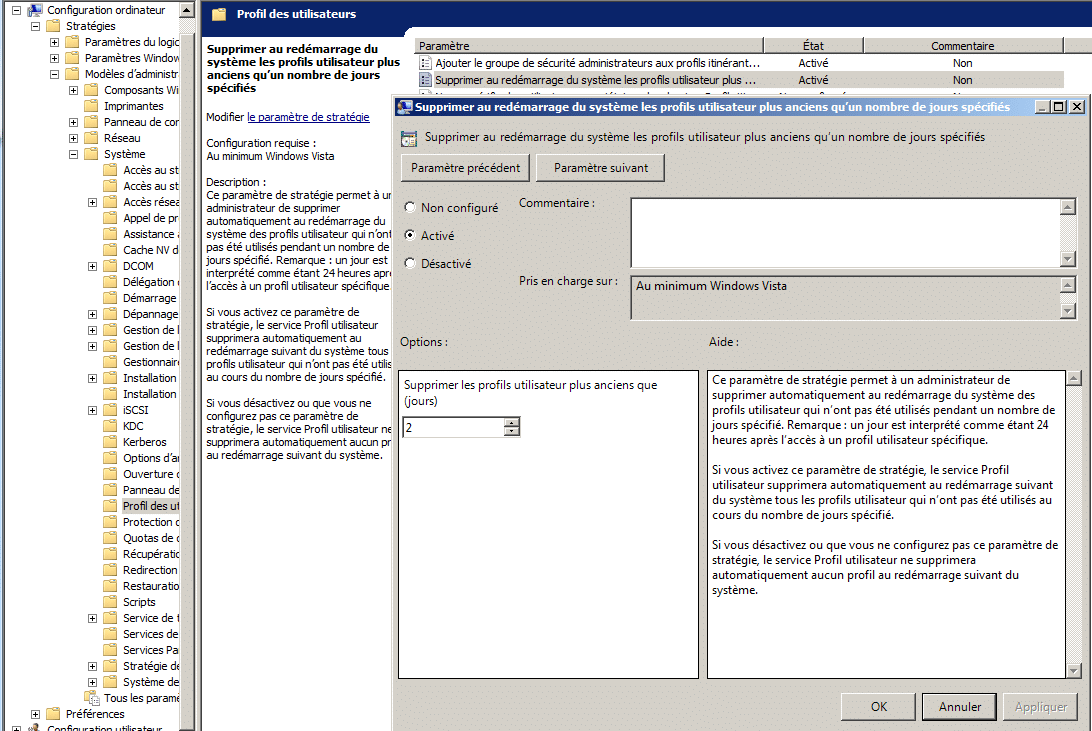Collapse Modèles d'administration
The image size is (1092, 731).
coord(54,74)
